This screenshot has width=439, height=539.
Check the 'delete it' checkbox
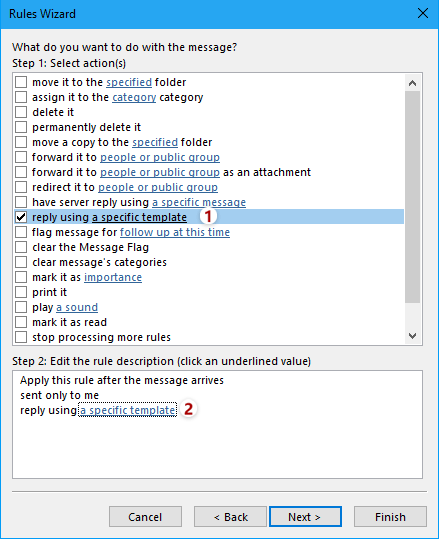pos(21,112)
